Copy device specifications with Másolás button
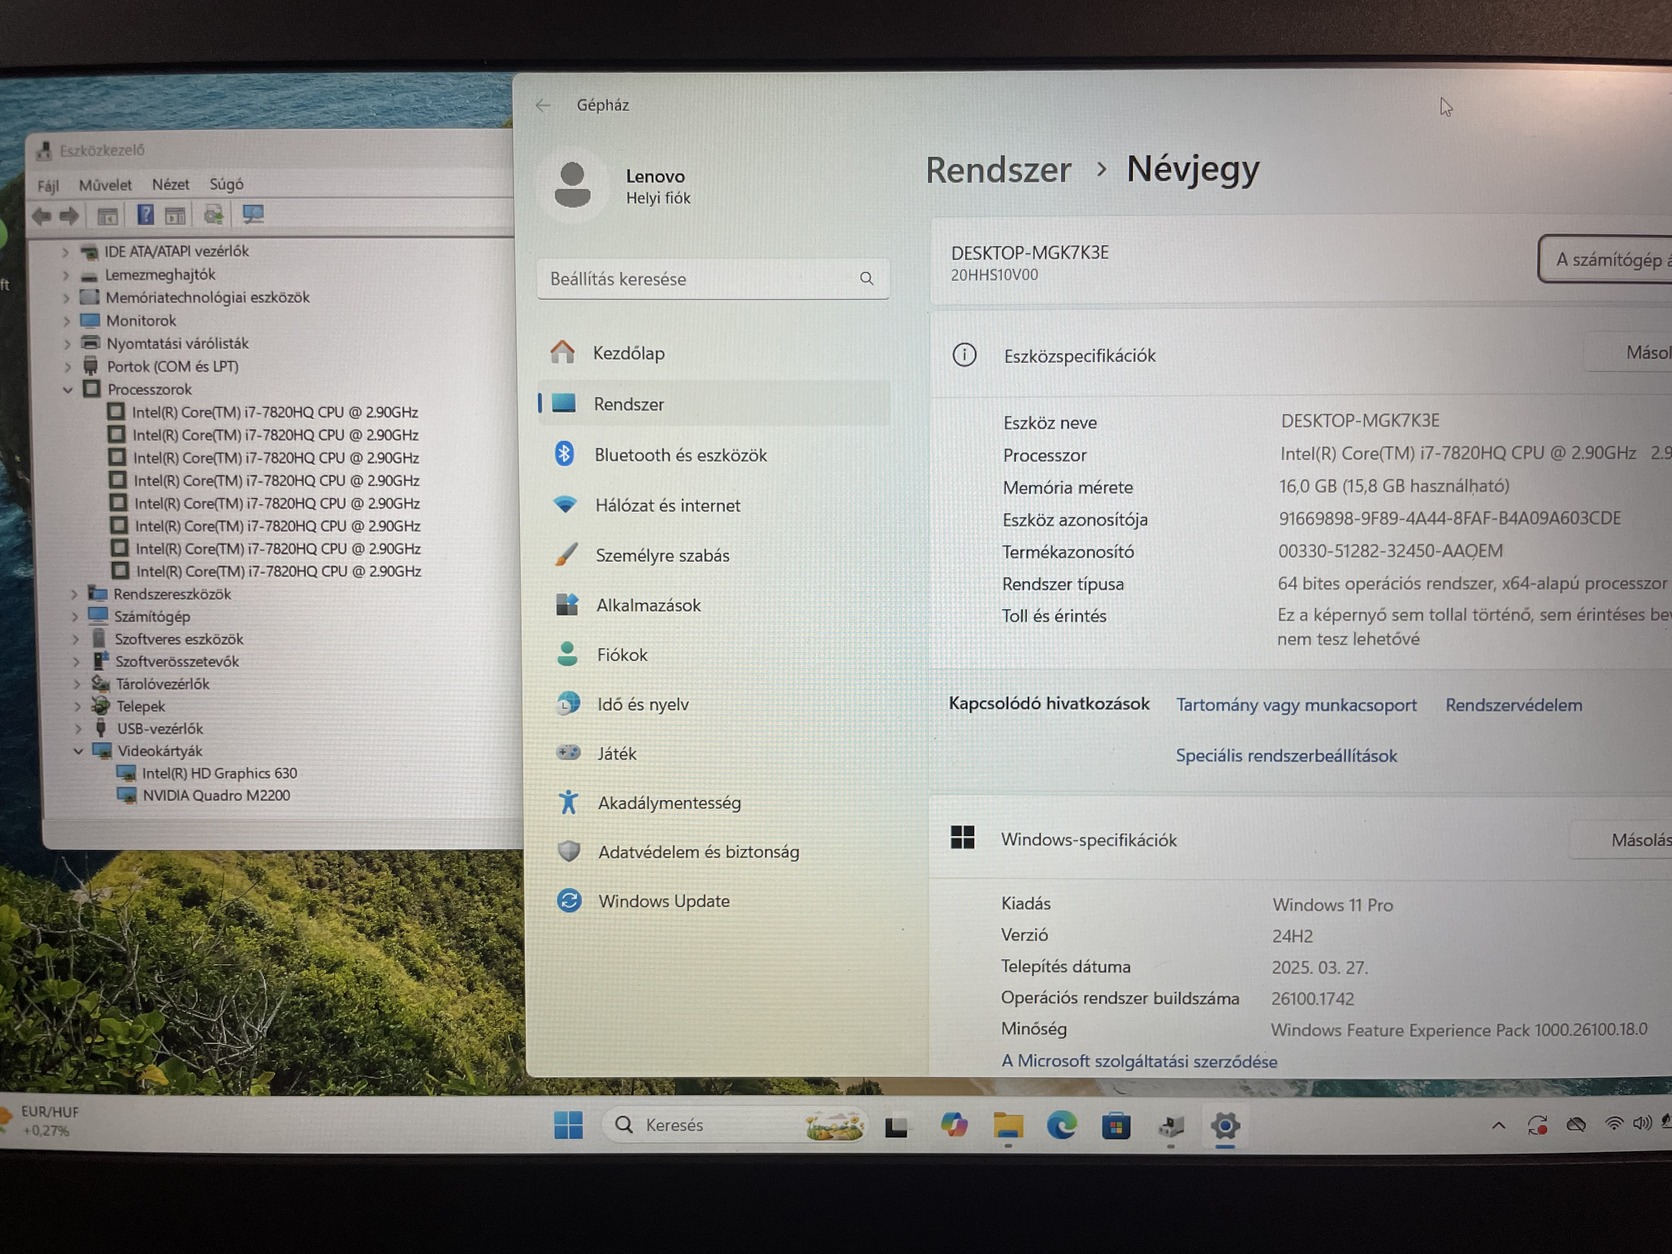Screen dimensions: 1672x1254 (x=1629, y=353)
